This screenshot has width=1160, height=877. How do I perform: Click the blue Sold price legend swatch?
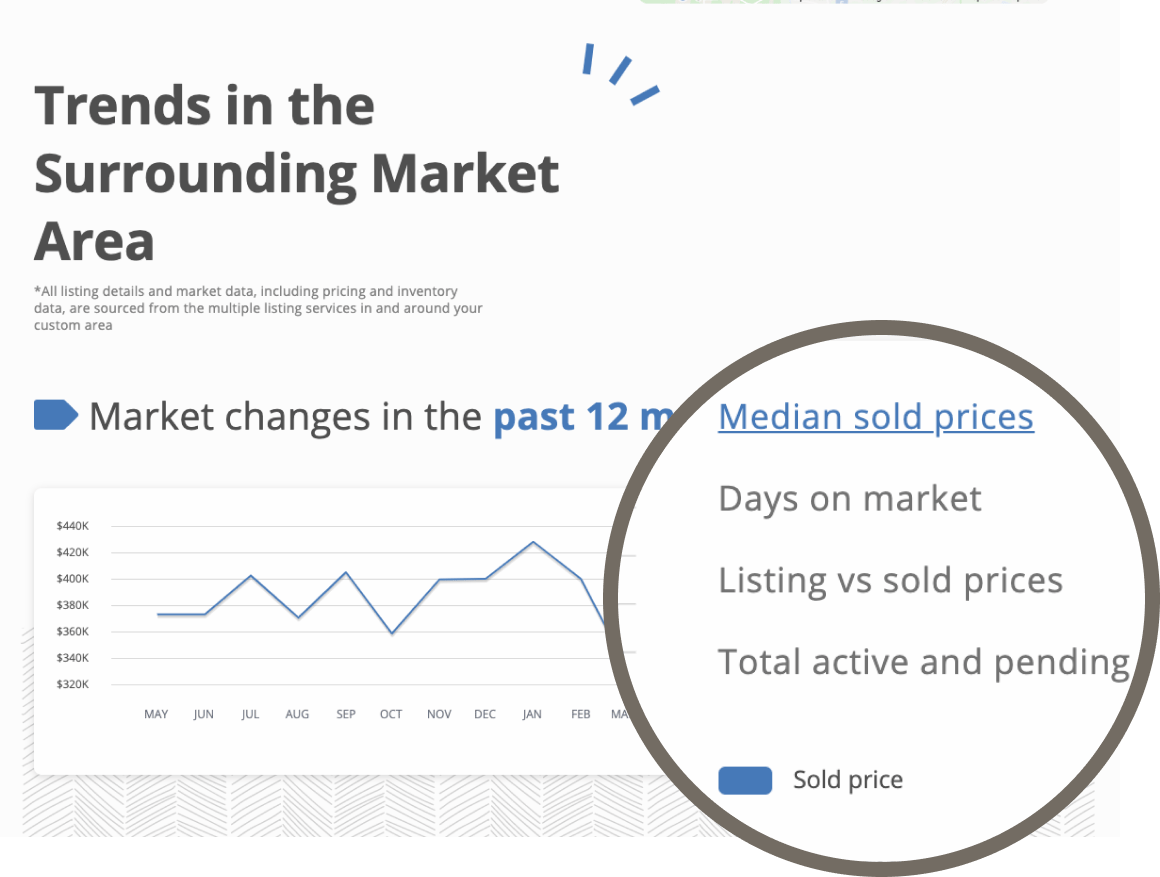click(745, 781)
